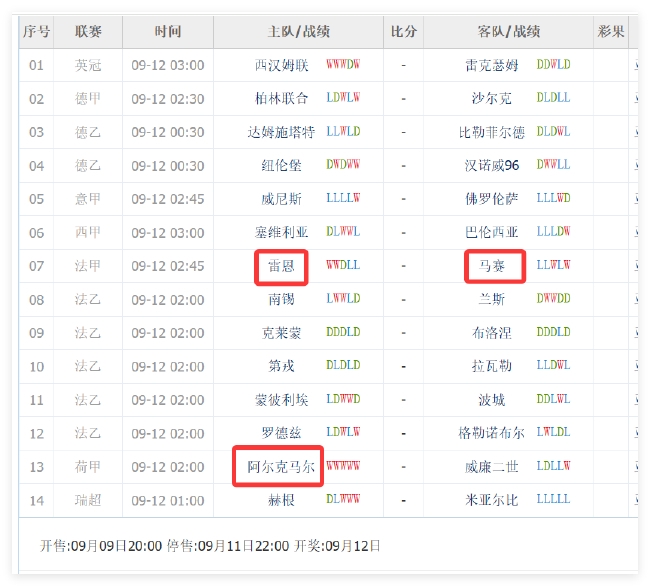Open away team 汉诺威96

click(492, 166)
